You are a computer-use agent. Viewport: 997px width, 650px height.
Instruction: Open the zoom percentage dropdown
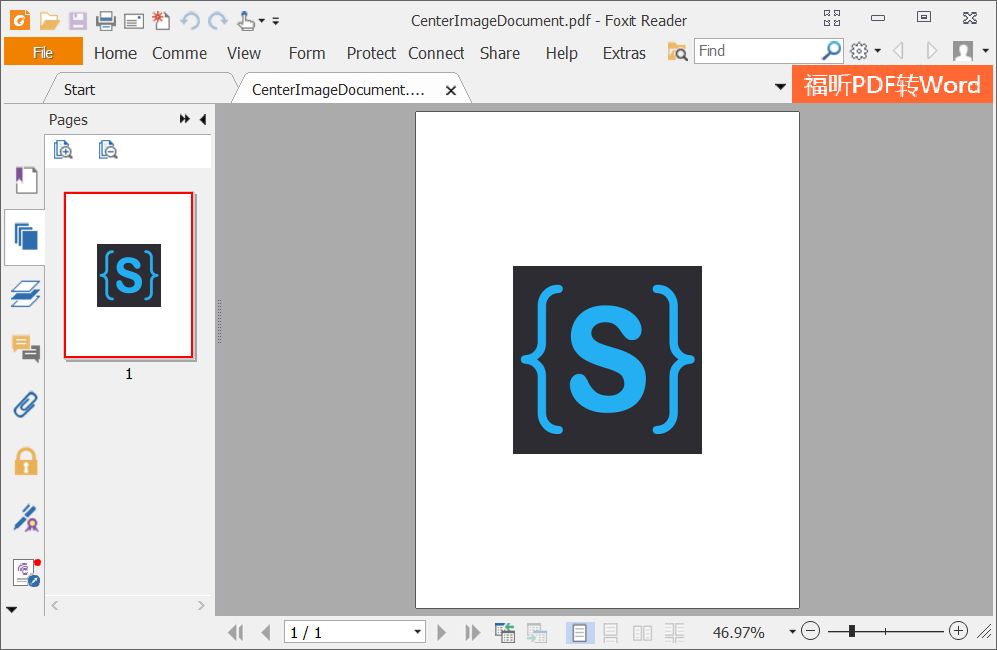pos(792,632)
